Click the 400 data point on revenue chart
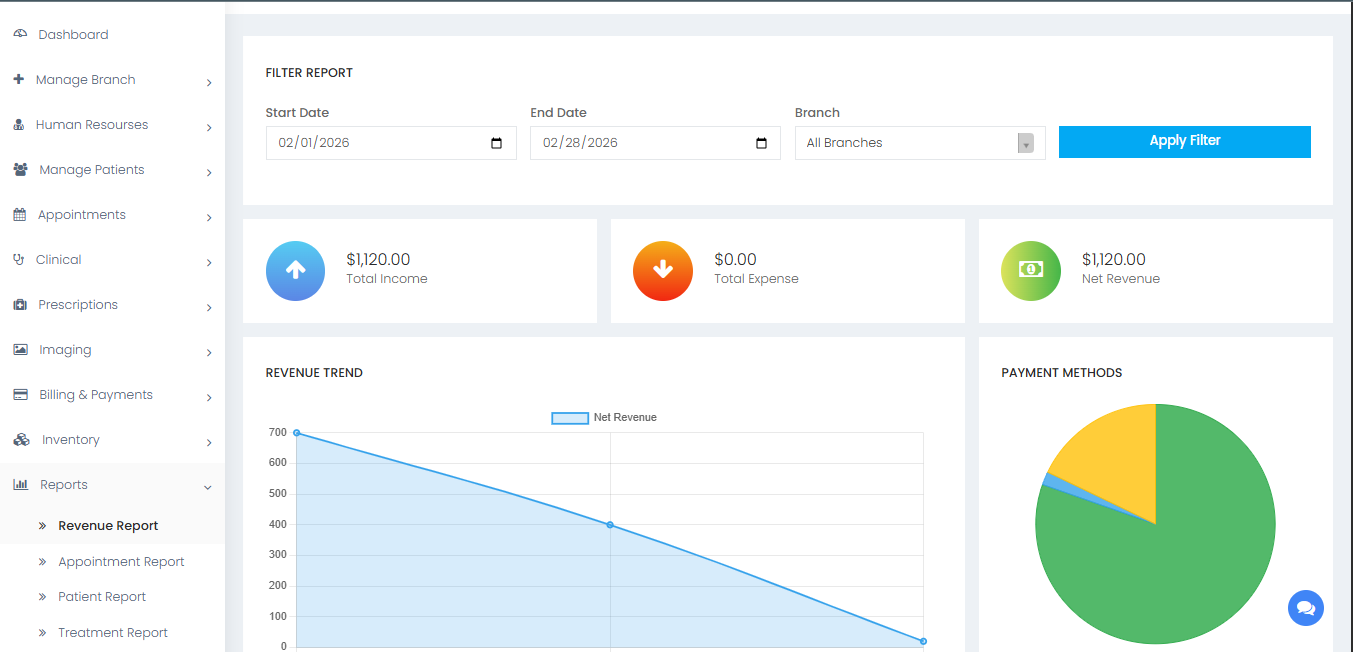Image resolution: width=1353 pixels, height=652 pixels. tap(610, 525)
